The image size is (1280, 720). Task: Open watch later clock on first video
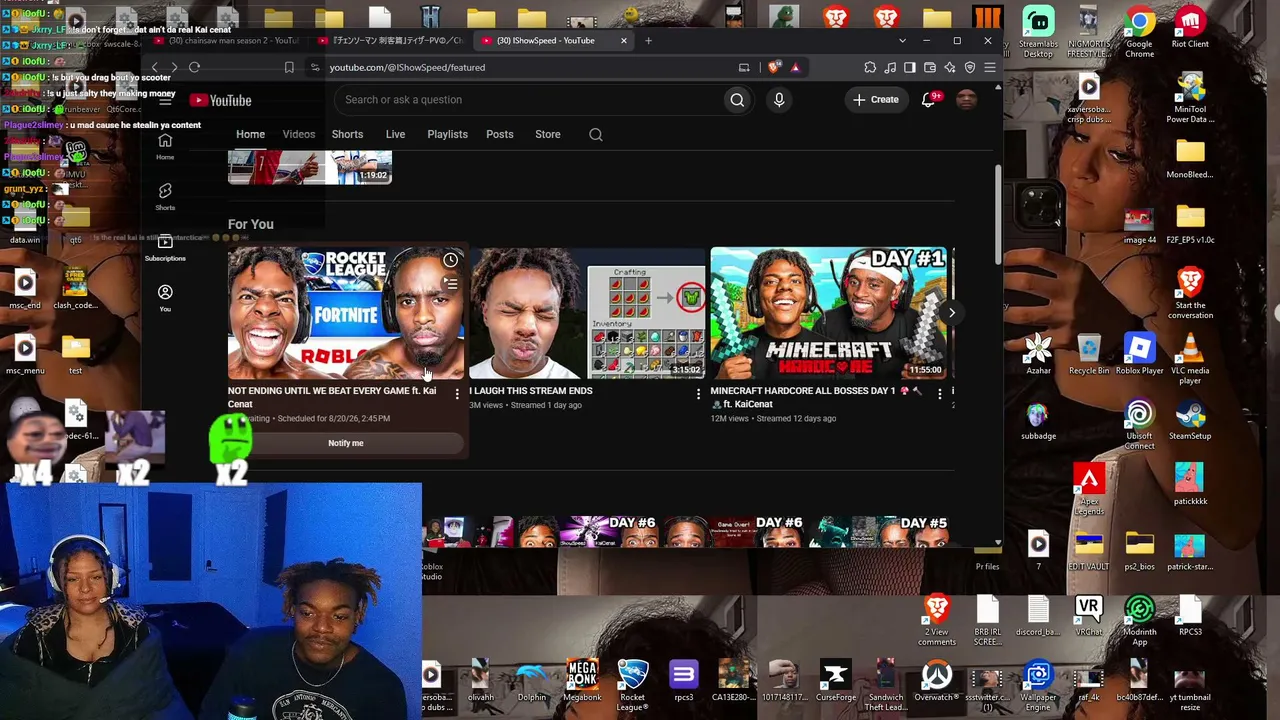tap(451, 261)
